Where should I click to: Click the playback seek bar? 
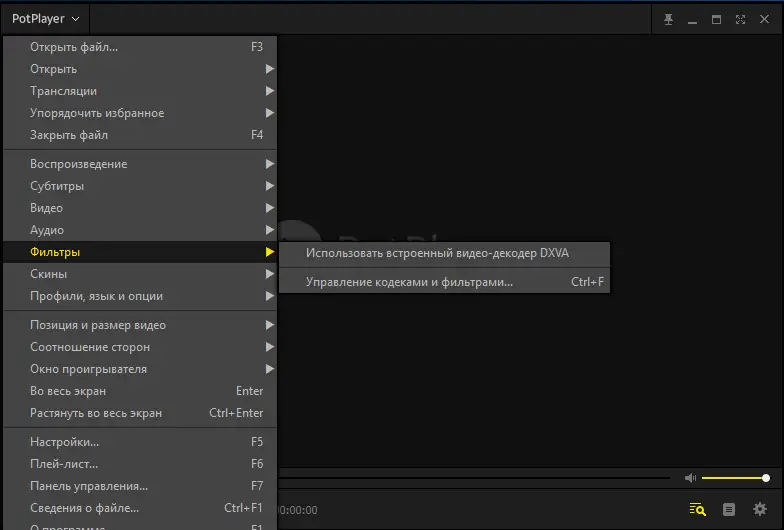(x=474, y=478)
